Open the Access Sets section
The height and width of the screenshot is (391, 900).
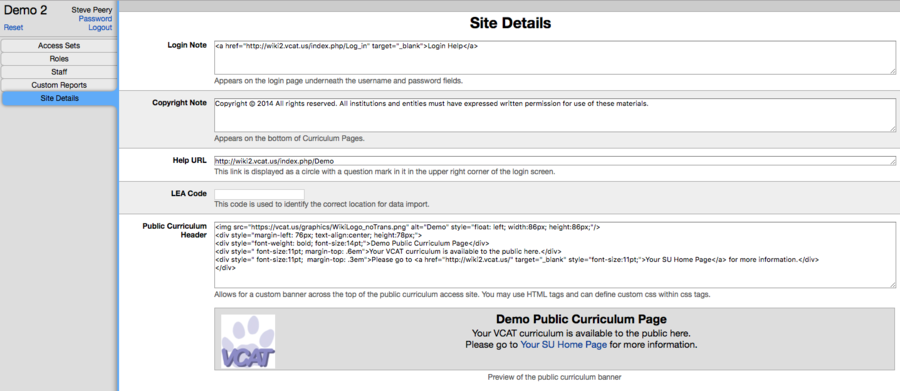coord(59,45)
